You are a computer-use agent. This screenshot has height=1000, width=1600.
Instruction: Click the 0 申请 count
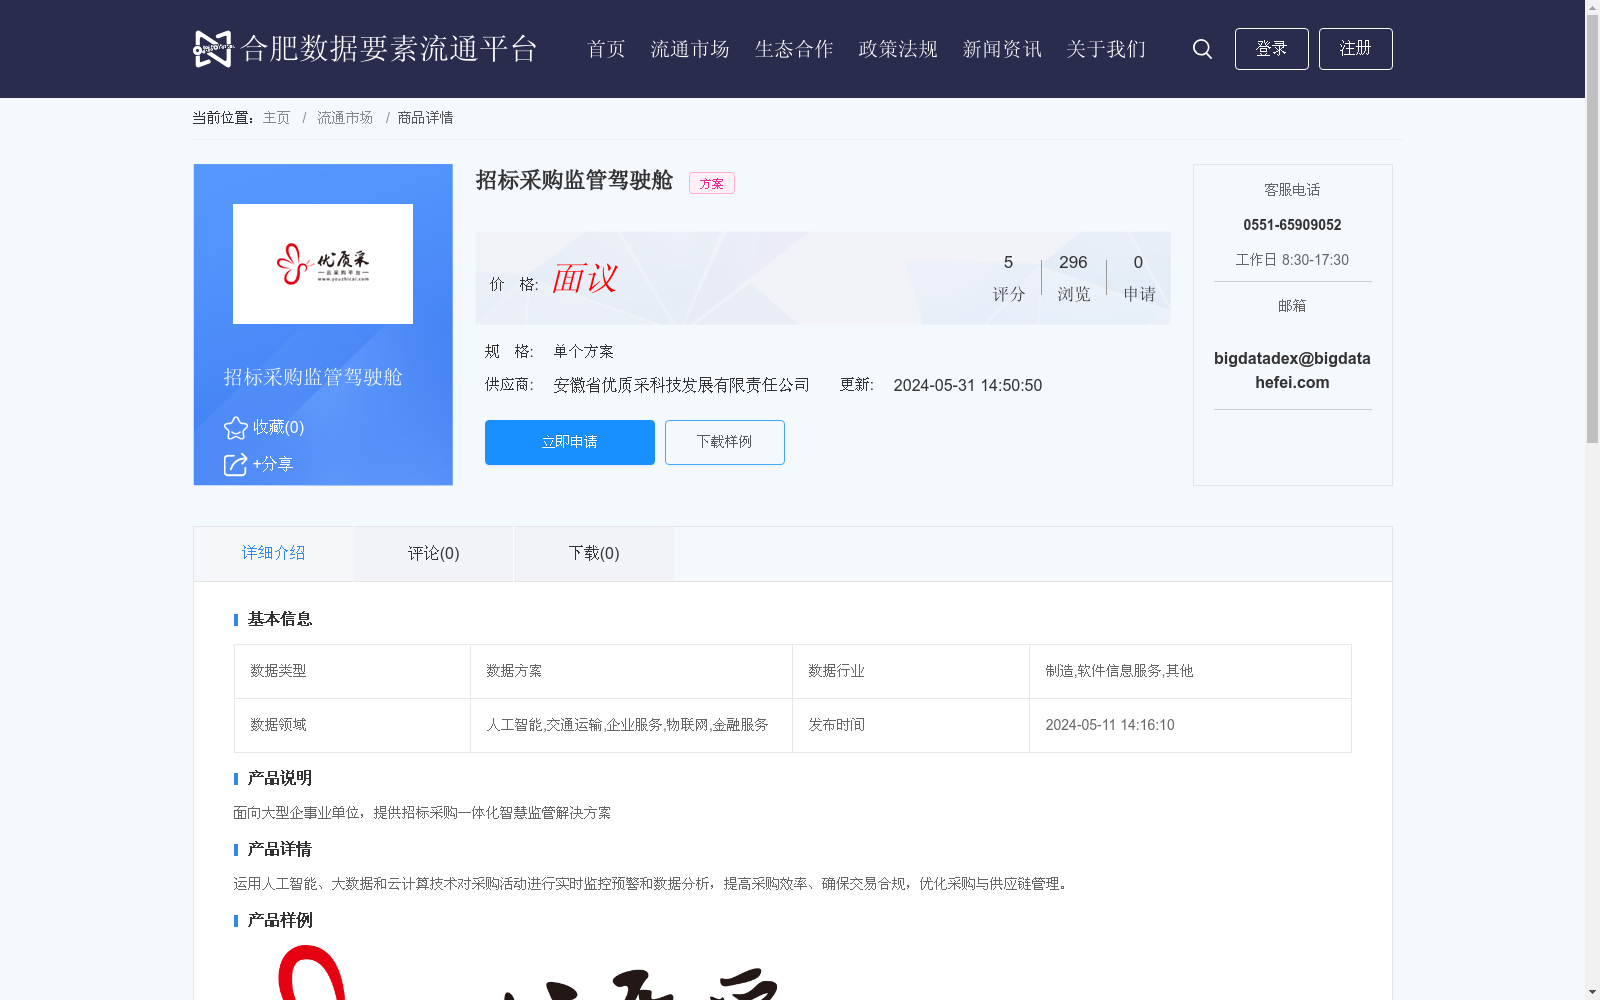[x=1139, y=277]
